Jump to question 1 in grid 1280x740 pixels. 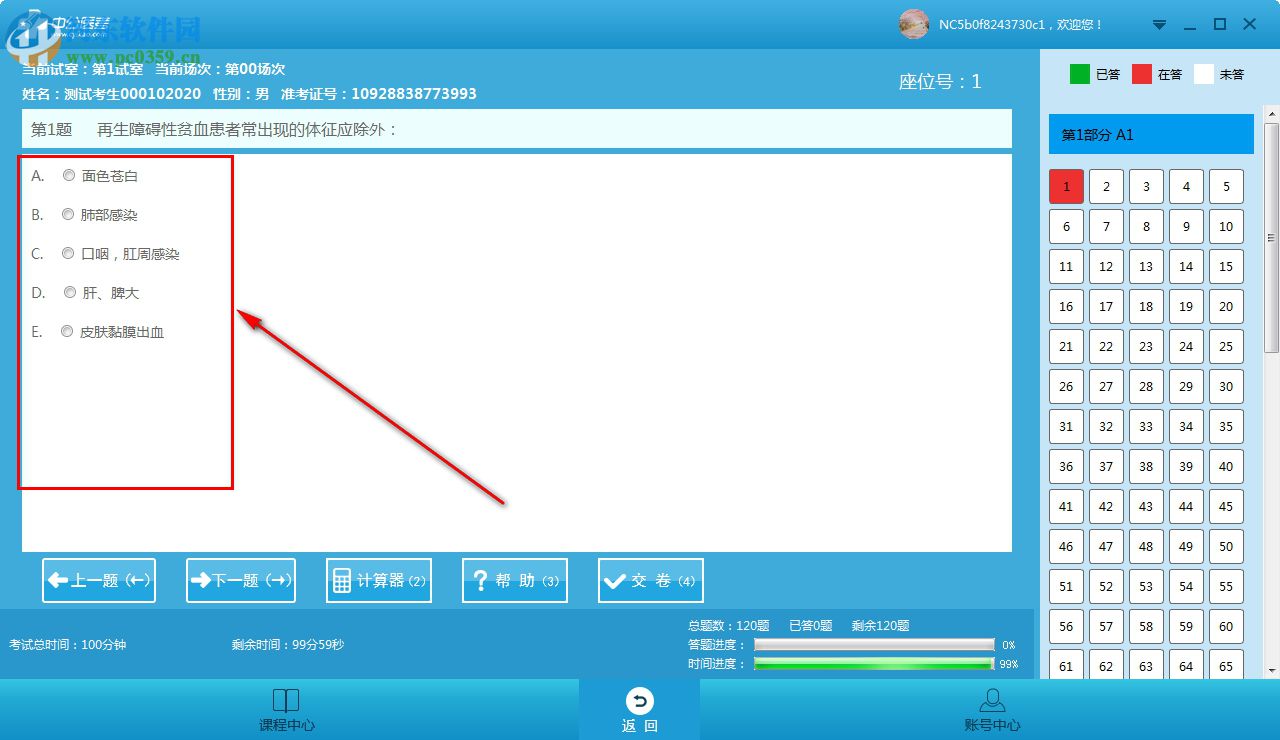(x=1066, y=186)
